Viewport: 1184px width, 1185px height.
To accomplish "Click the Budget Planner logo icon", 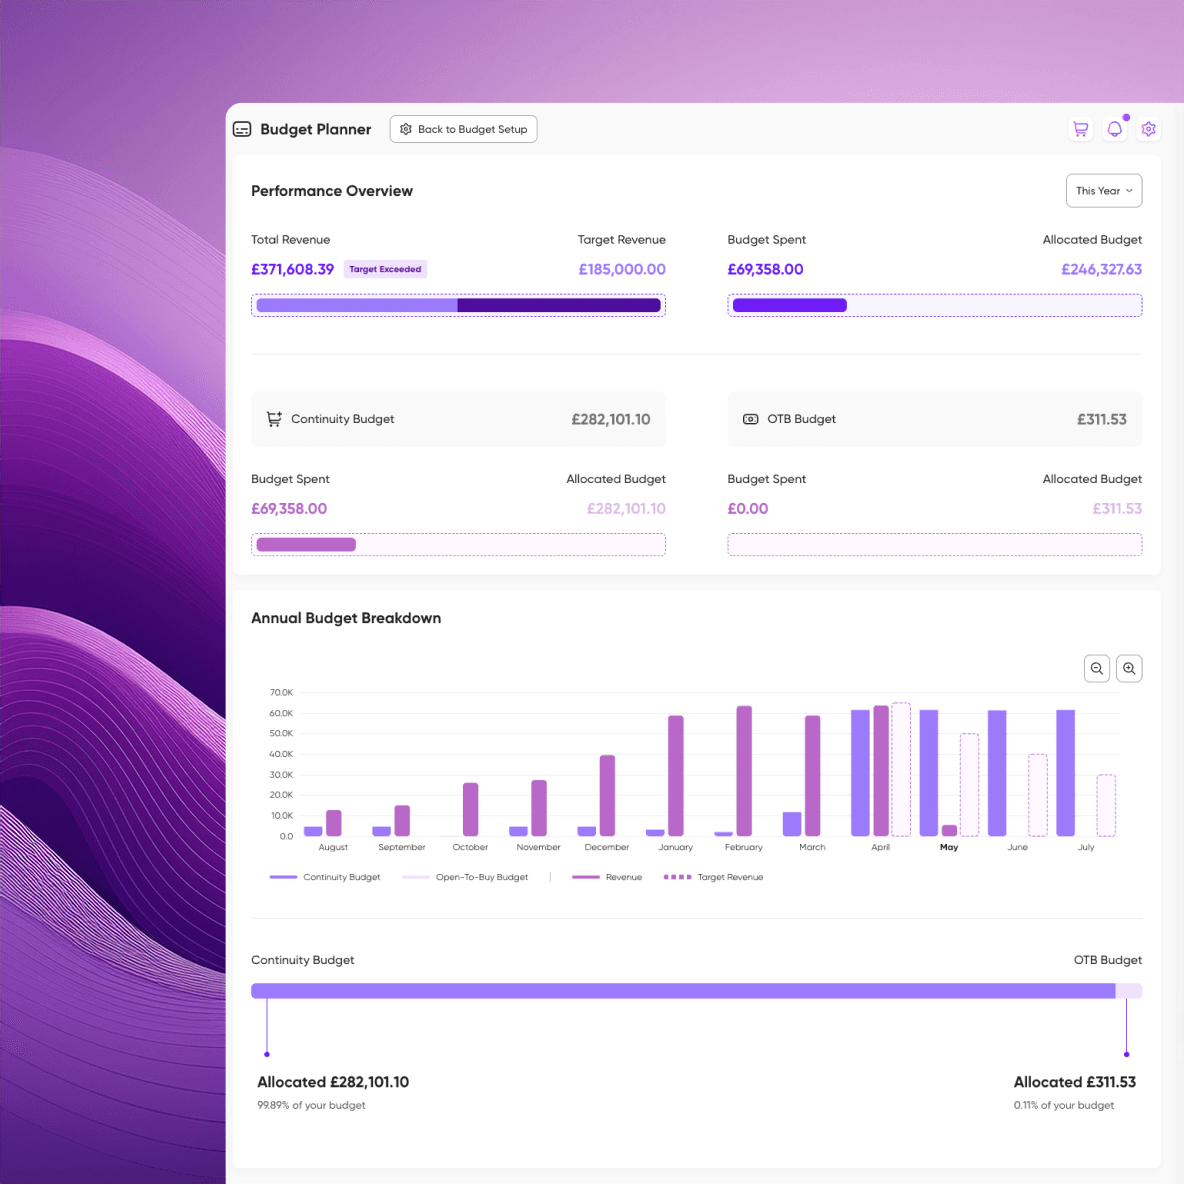I will [x=242, y=129].
